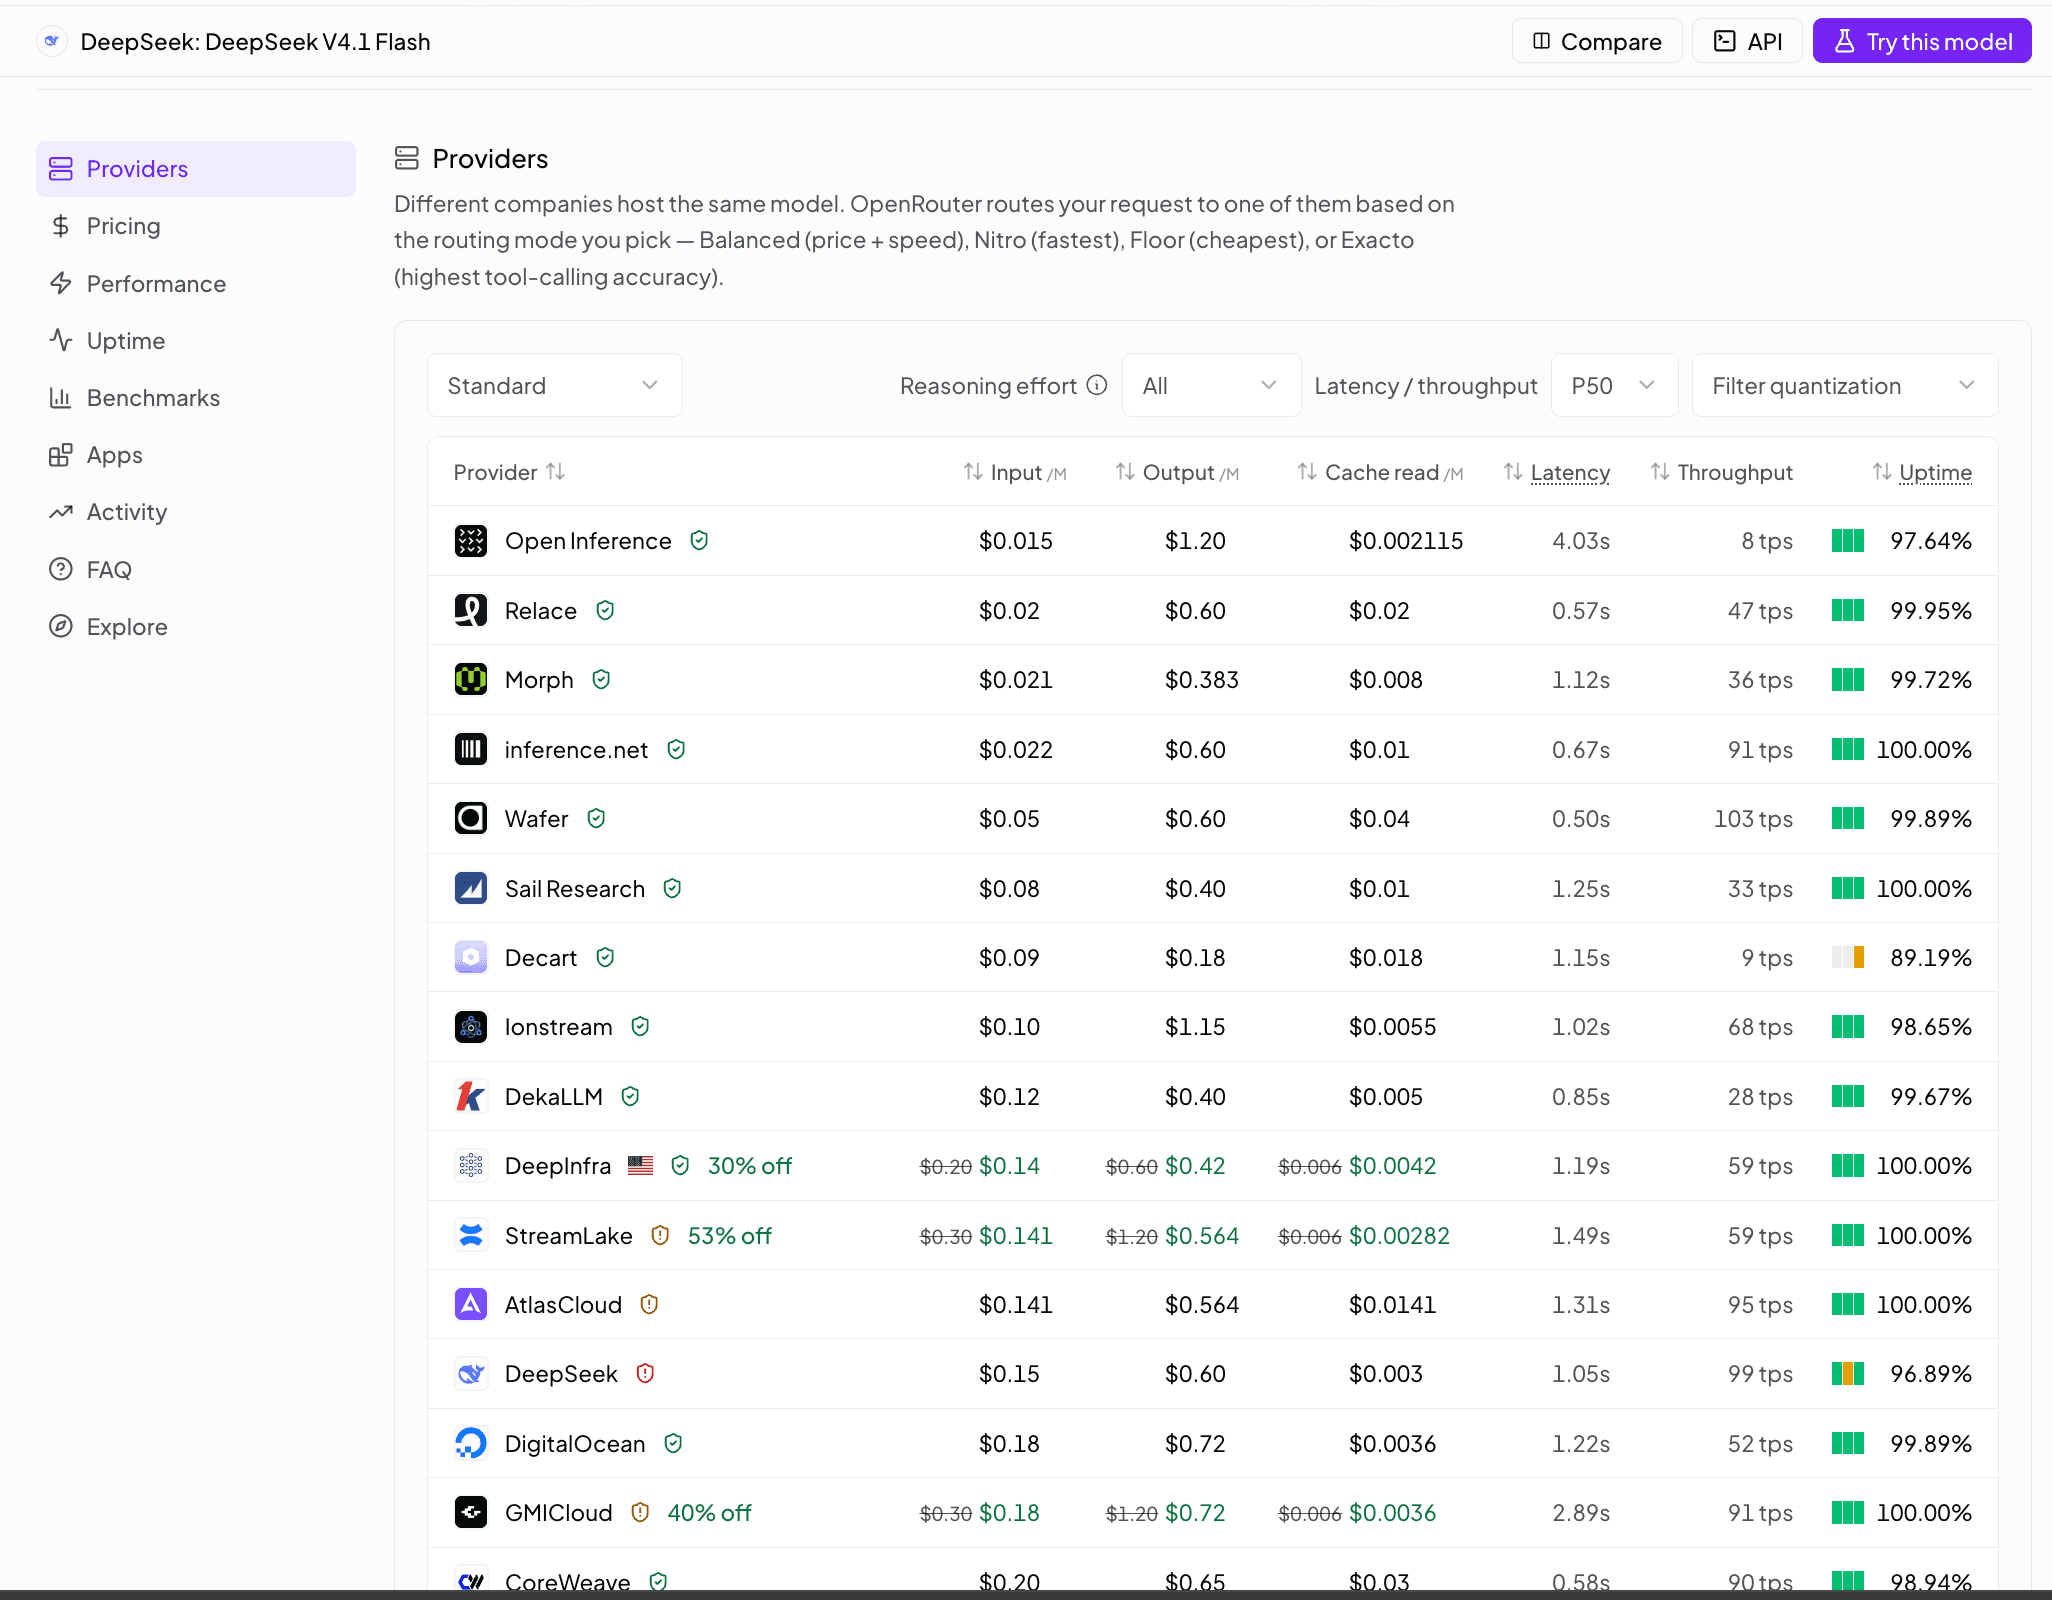Sort providers by Cache read price
2052x1600 pixels.
1380,472
